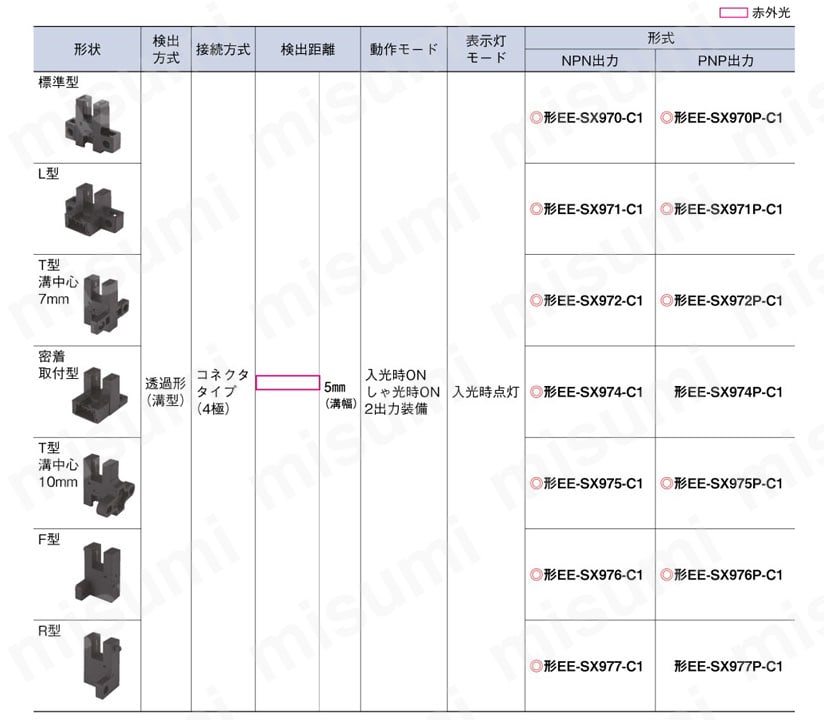Viewport: 824px width, 720px height.
Task: Click the circle mark beside 形EE-SX970P-C1
Action: (x=666, y=118)
